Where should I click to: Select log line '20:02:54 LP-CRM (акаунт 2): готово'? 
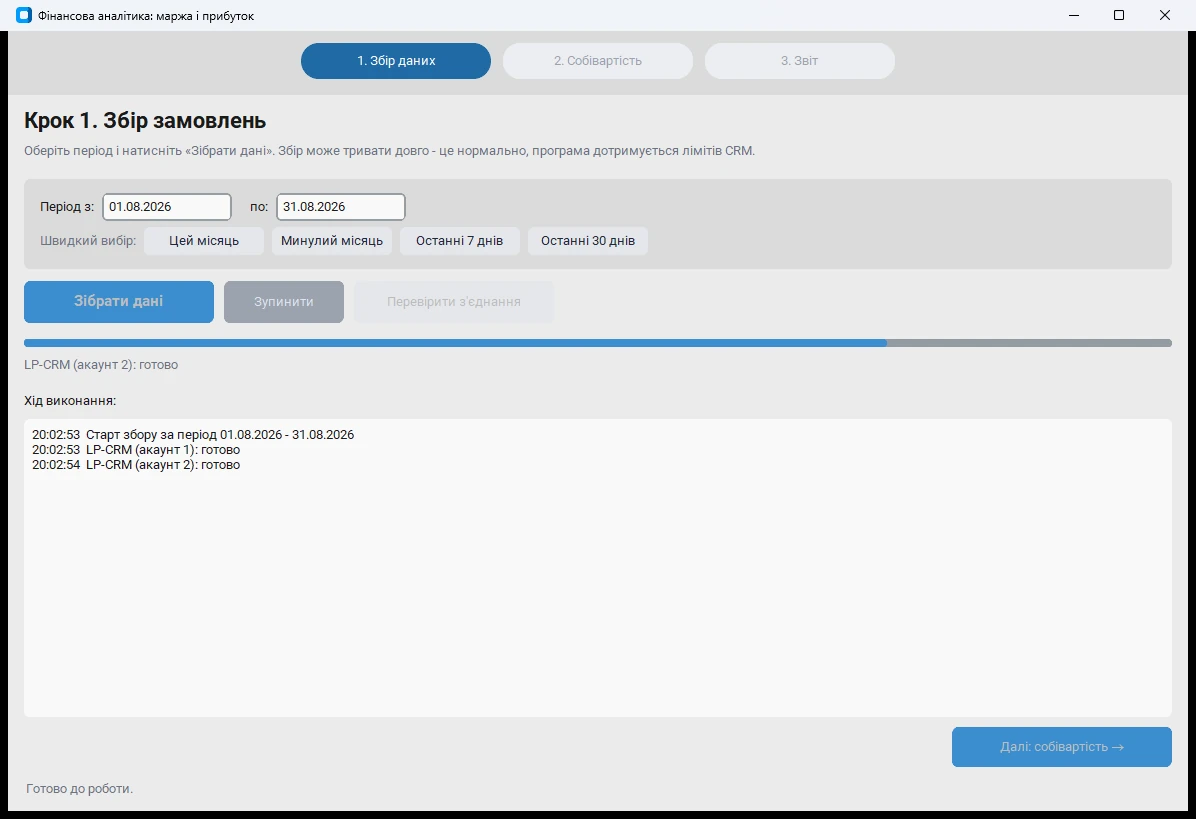[x=136, y=465]
